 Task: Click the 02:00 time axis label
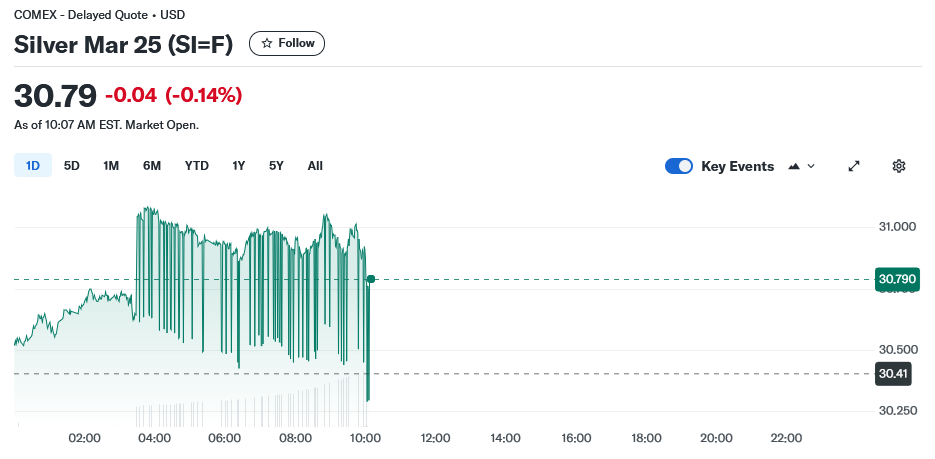[85, 438]
